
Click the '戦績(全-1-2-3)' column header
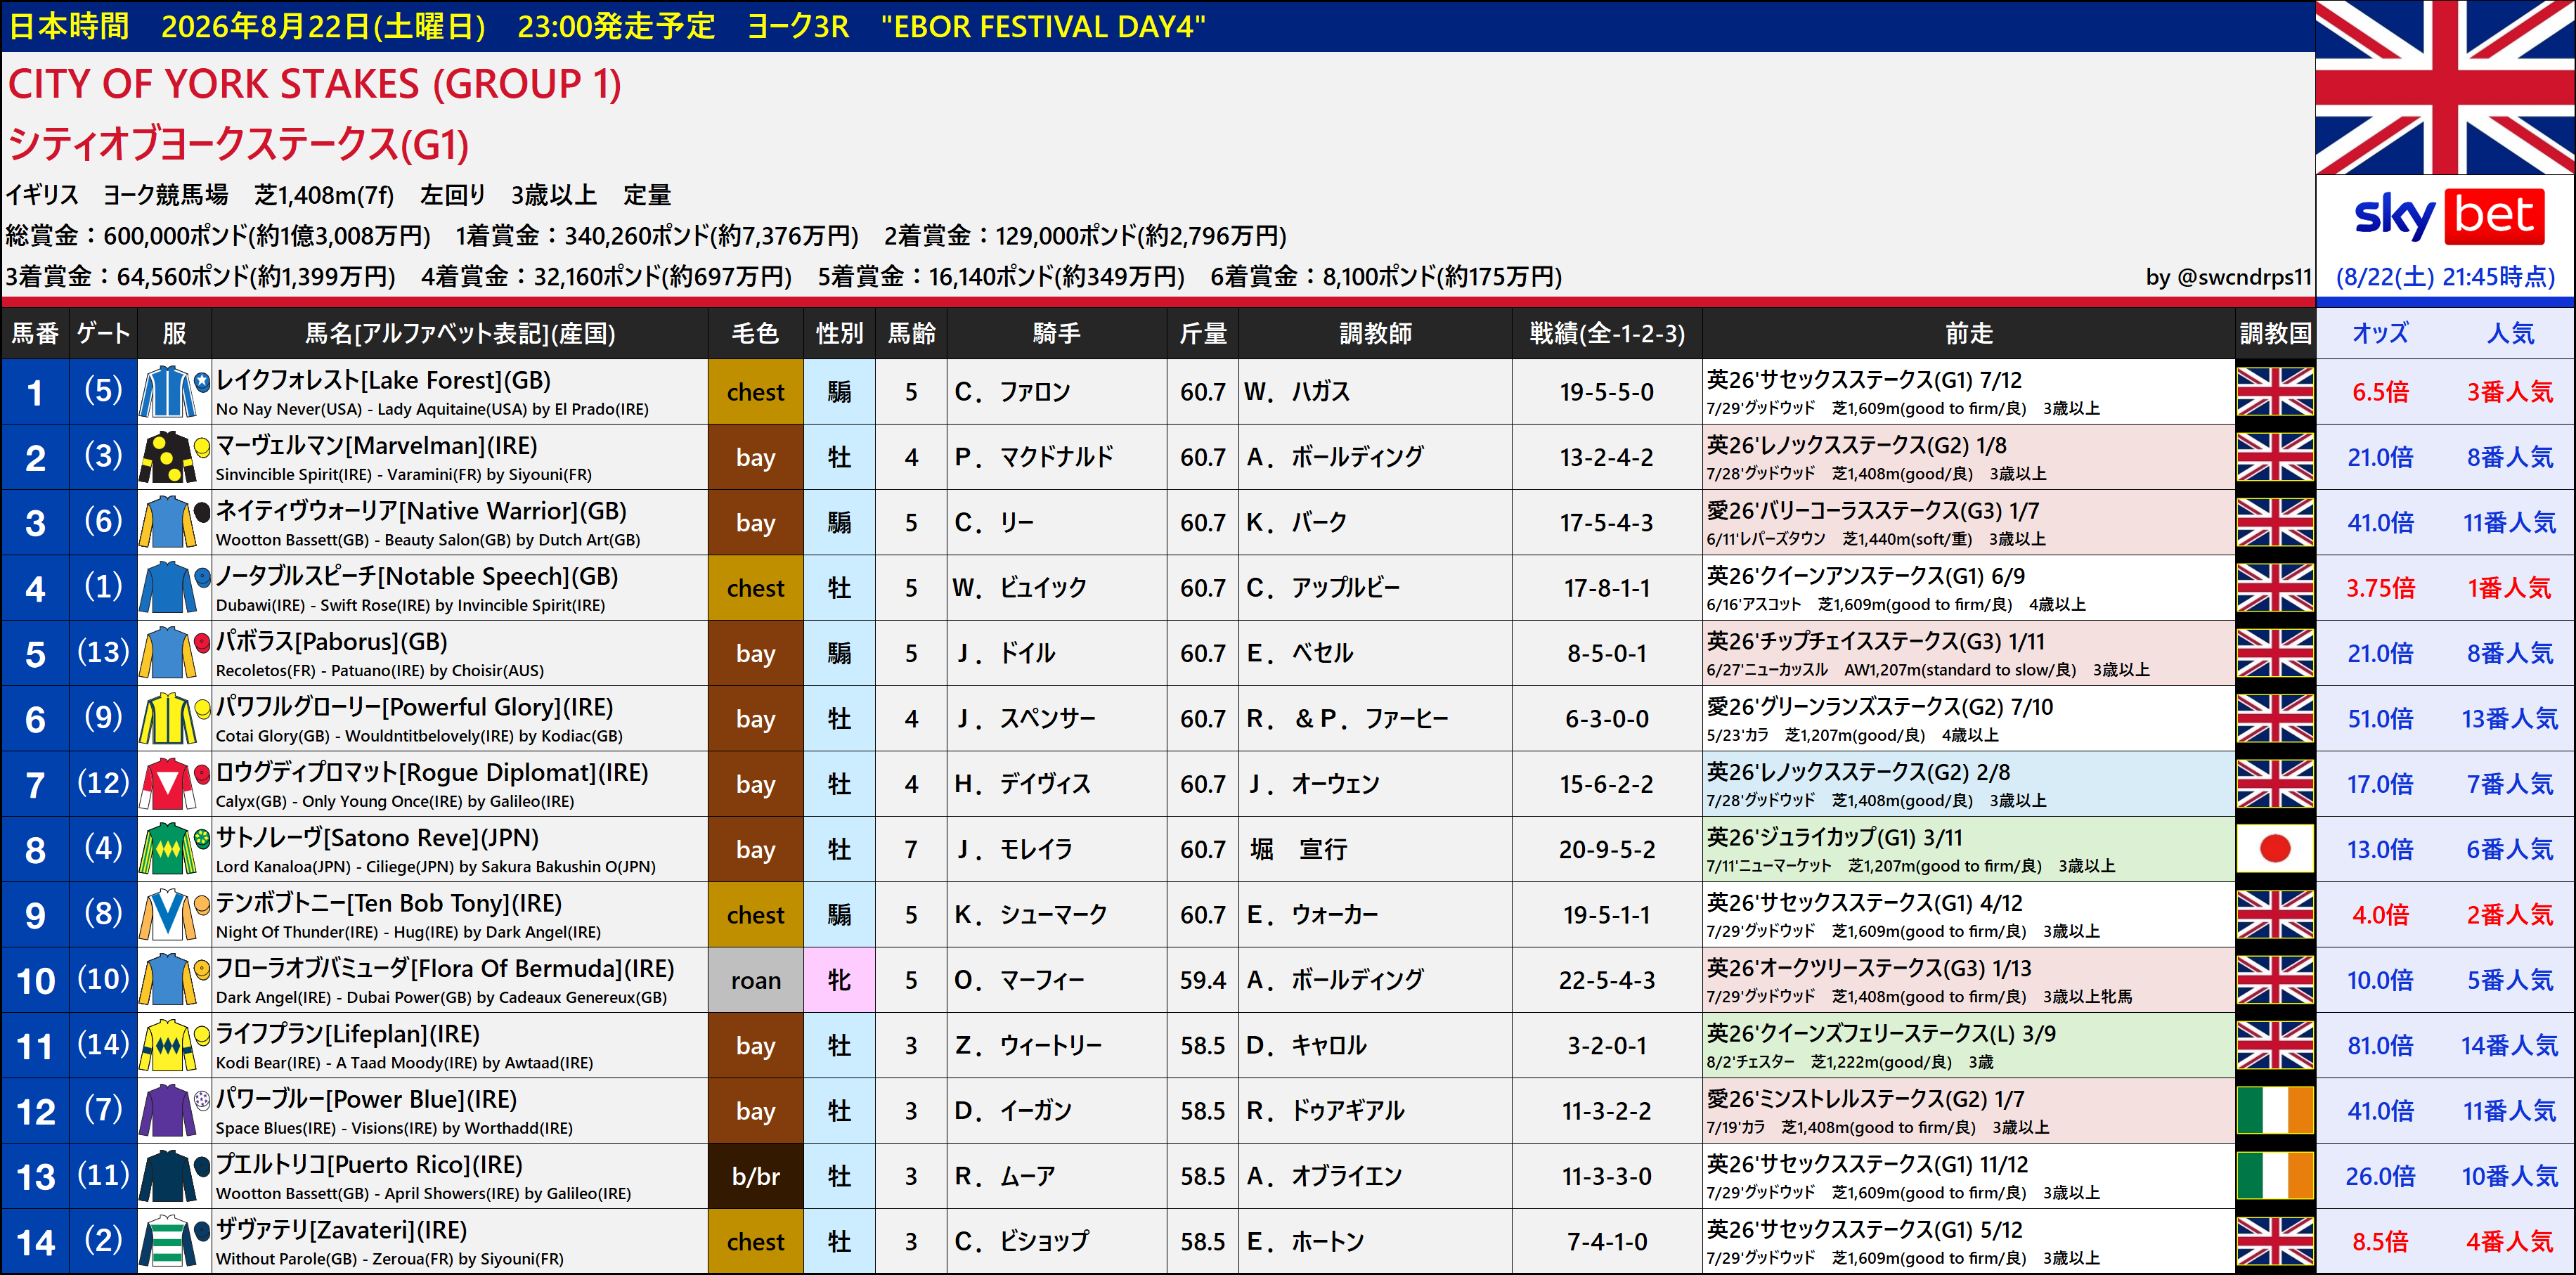click(1607, 333)
